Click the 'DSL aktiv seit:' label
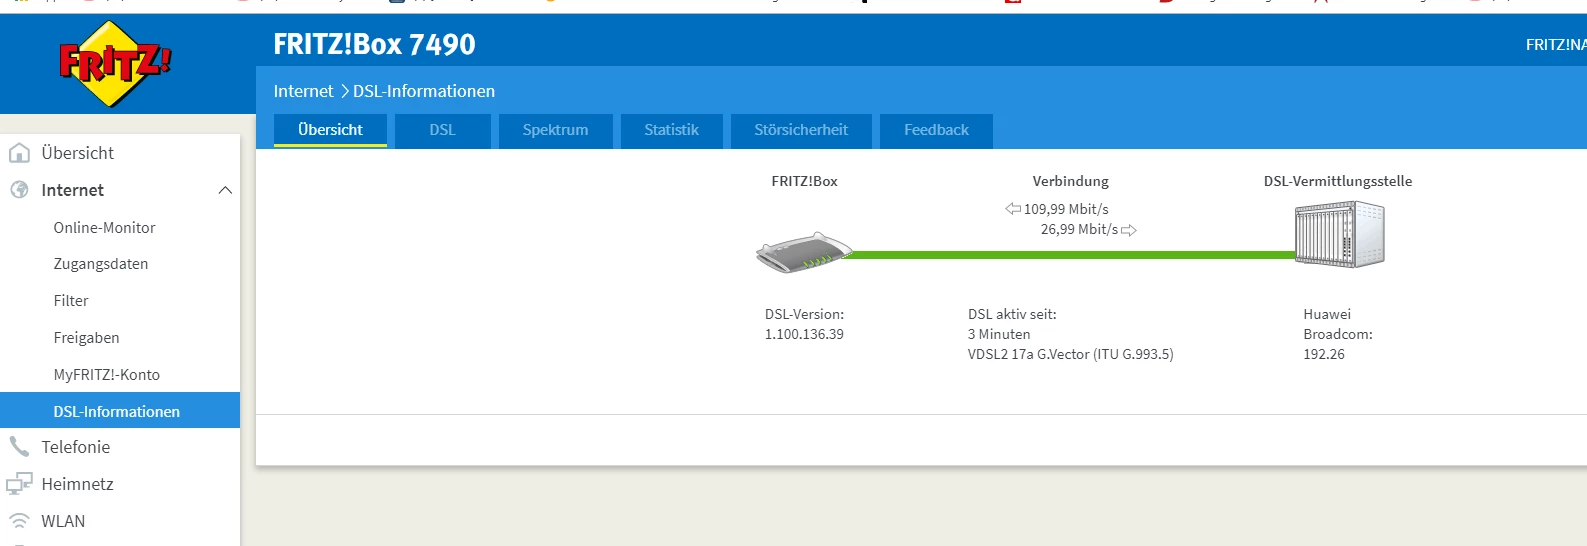The height and width of the screenshot is (546, 1587). [x=1012, y=314]
